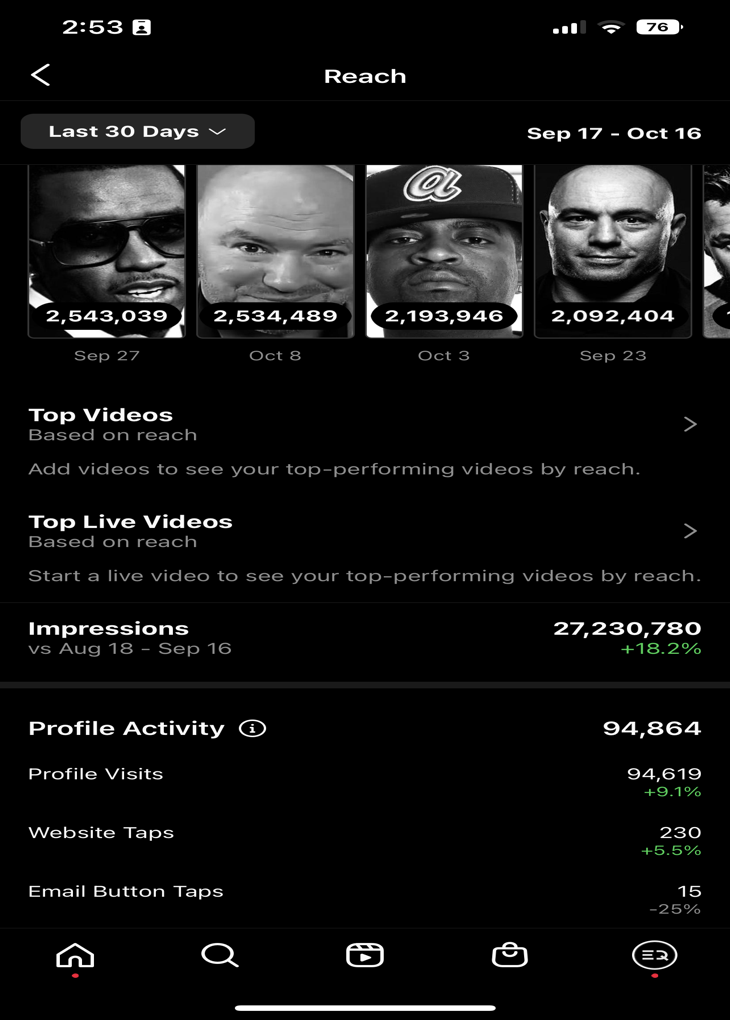Open the profile menu icon
Screen dimensions: 730x1020
point(655,955)
